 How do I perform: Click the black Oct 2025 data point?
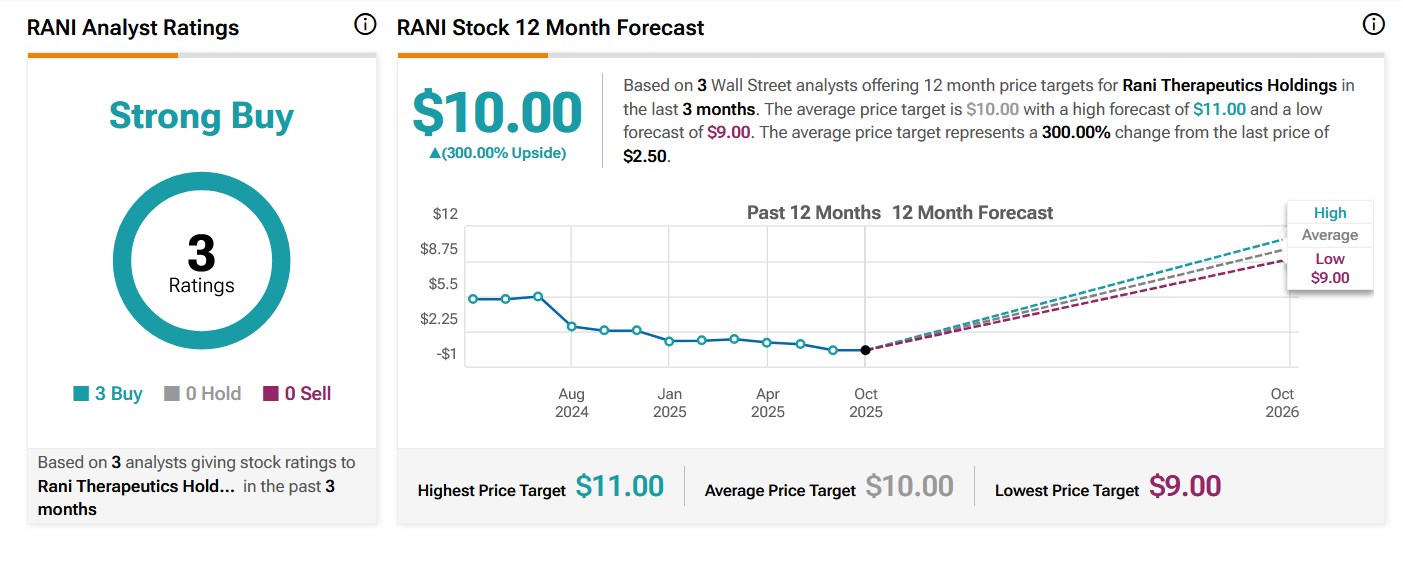(x=866, y=350)
